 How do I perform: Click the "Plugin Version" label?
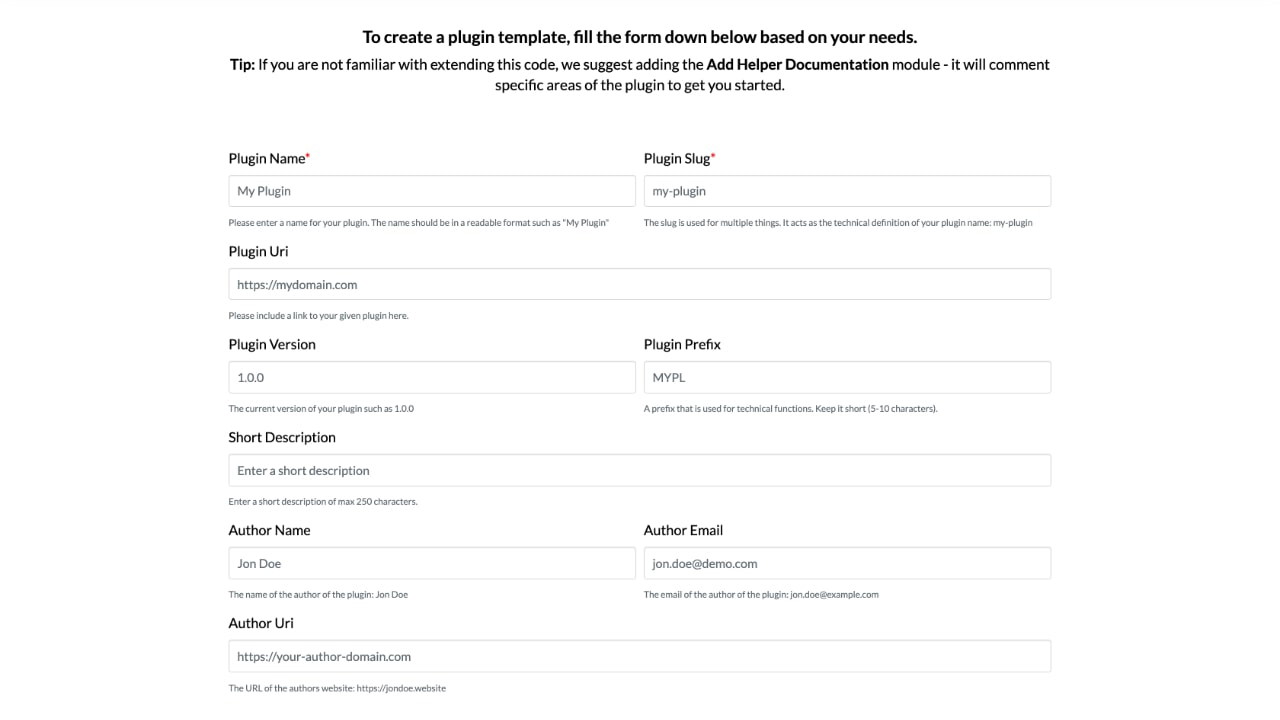click(272, 344)
